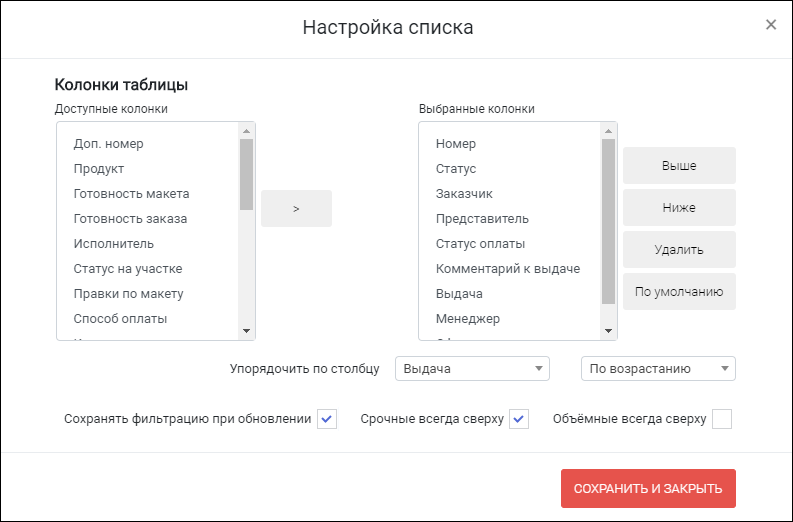The image size is (793, 522).
Task: Reset columns with По умолчанию button
Action: pos(679,291)
